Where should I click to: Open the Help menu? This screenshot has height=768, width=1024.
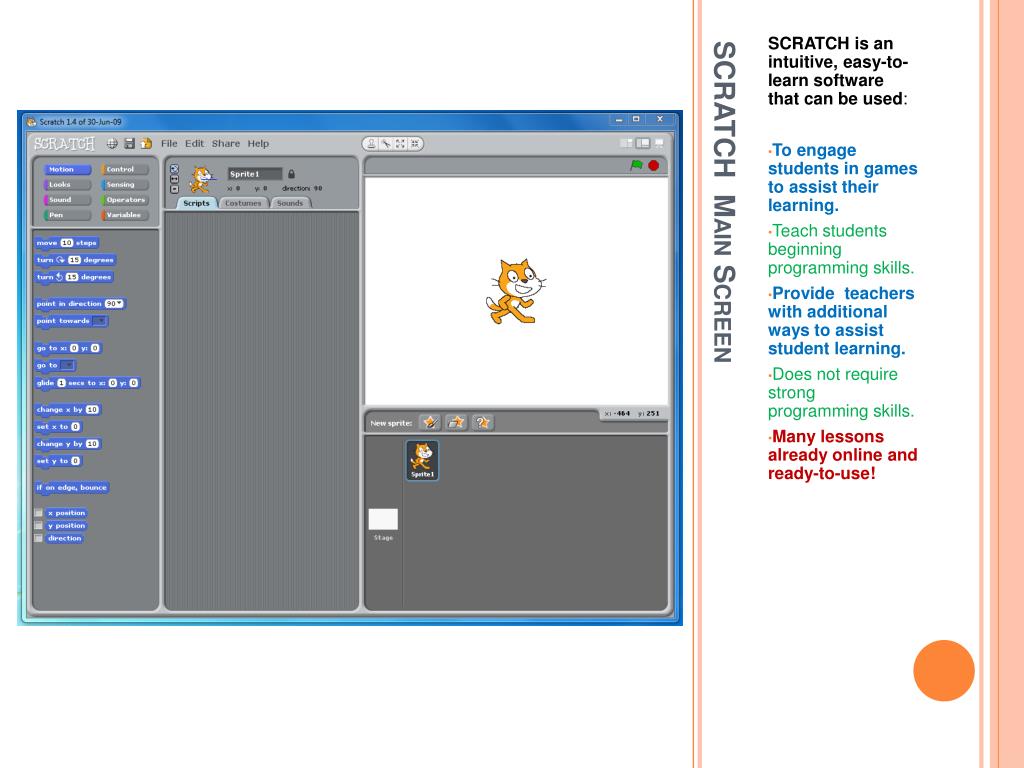[x=258, y=144]
